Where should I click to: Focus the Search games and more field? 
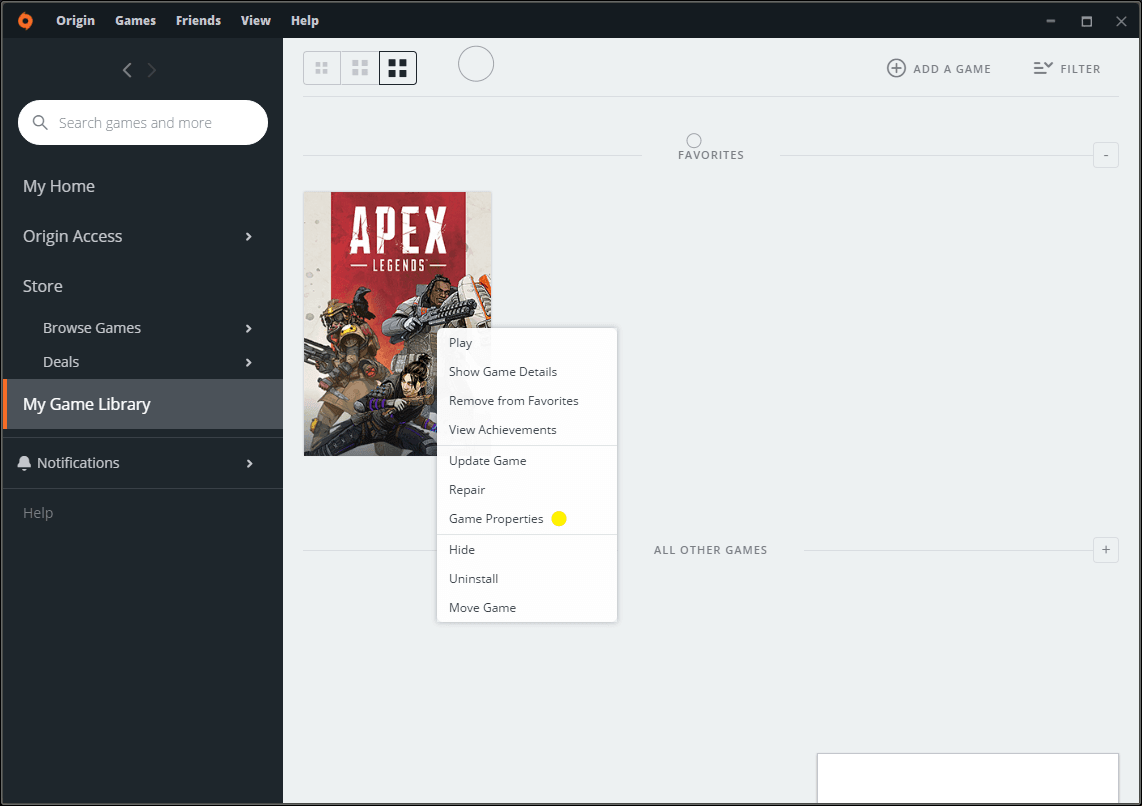143,122
